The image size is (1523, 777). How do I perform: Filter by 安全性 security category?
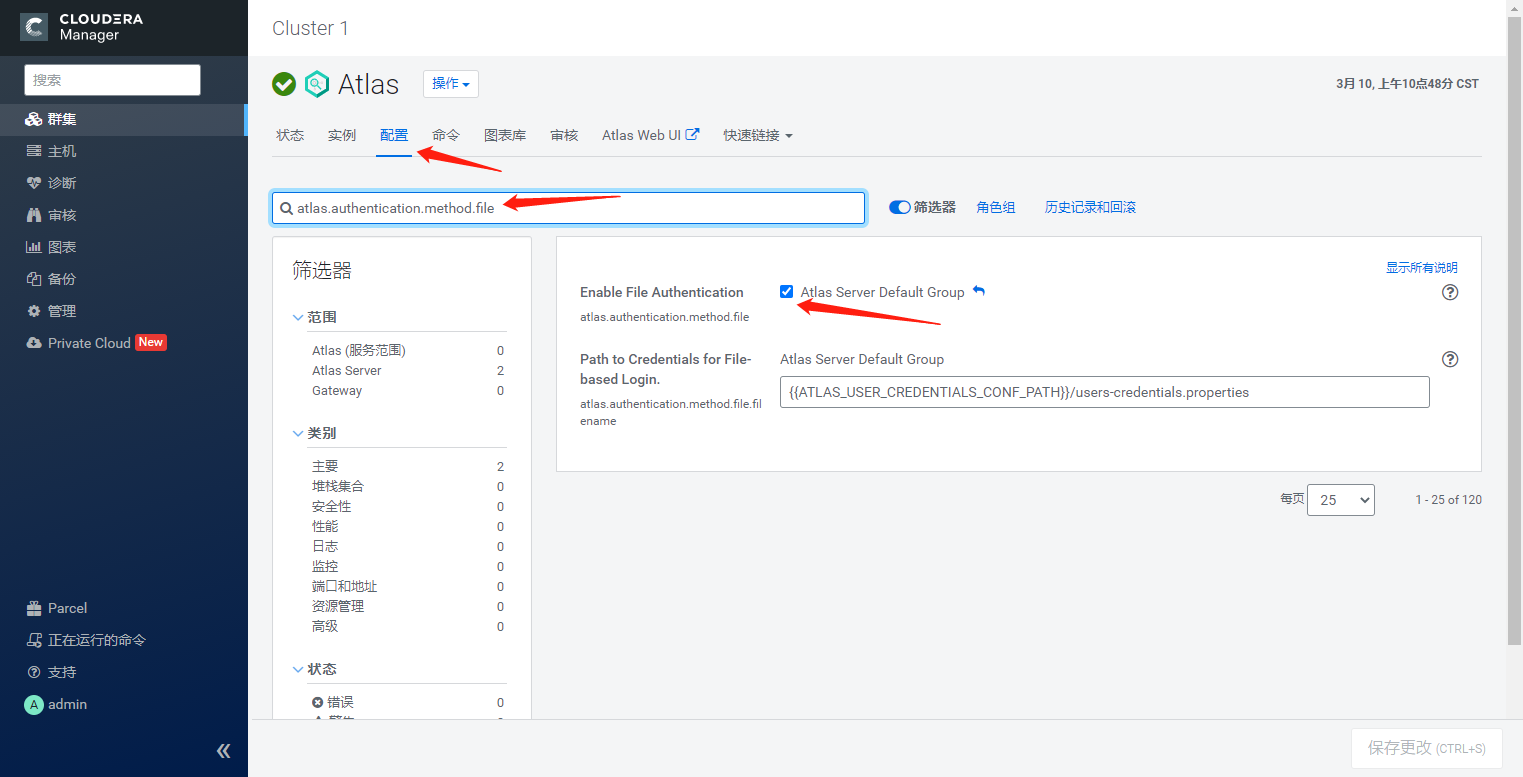[332, 507]
